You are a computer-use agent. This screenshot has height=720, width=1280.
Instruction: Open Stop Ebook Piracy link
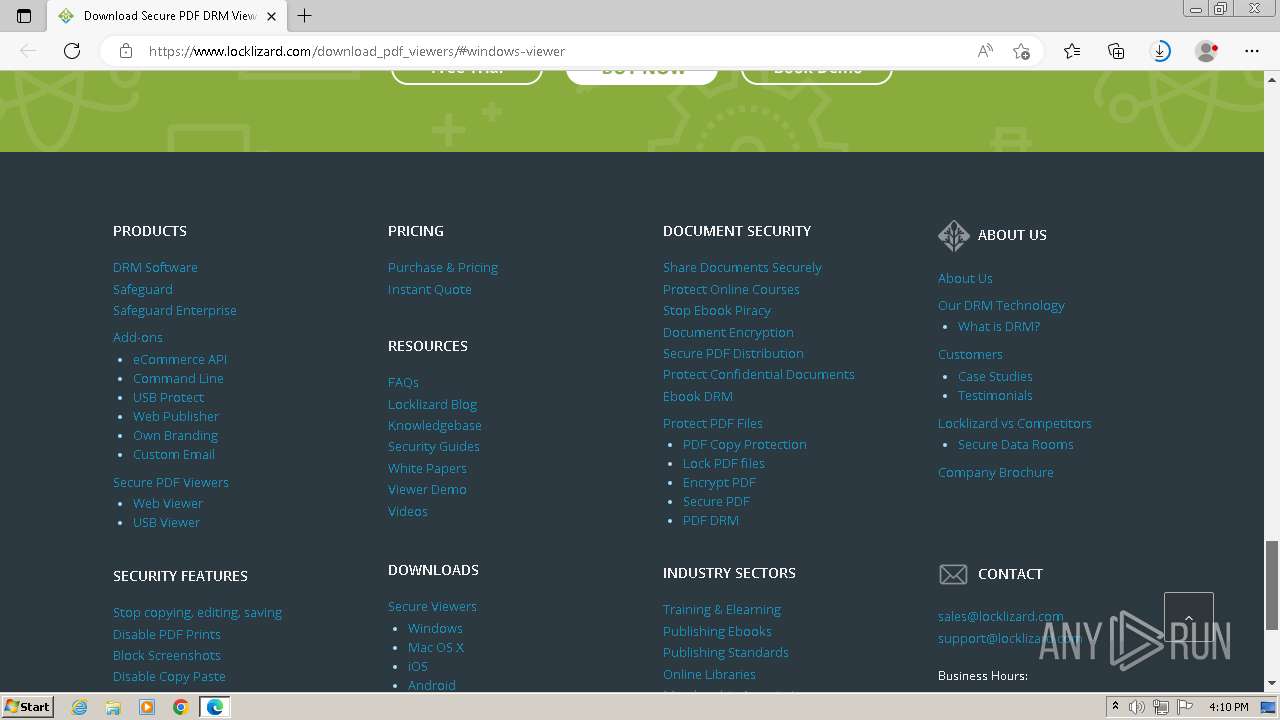[x=717, y=310]
